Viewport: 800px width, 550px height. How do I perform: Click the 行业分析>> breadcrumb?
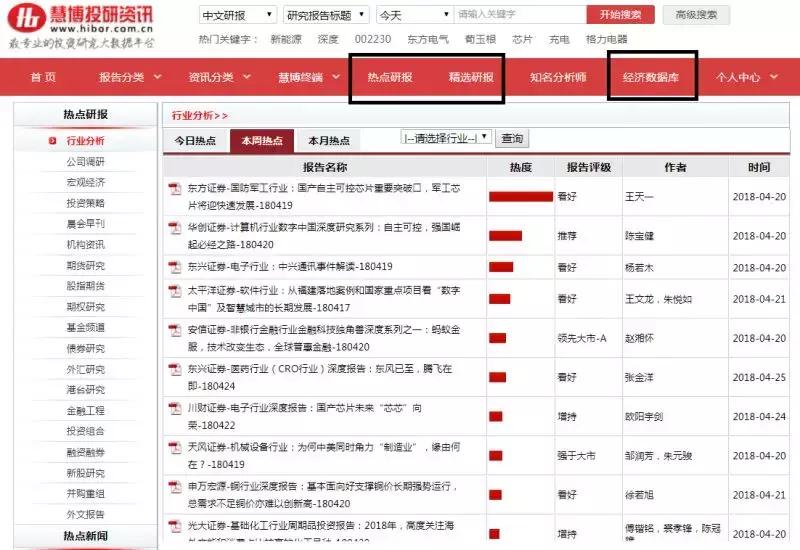(x=199, y=116)
